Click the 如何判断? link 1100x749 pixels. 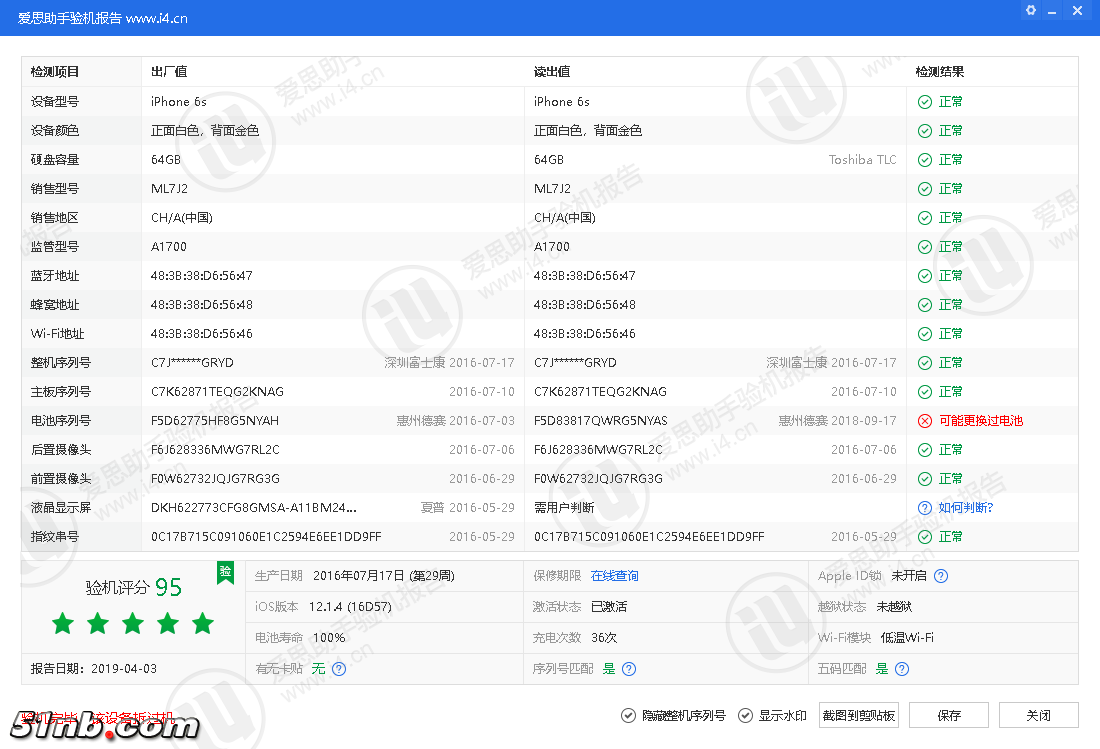966,507
